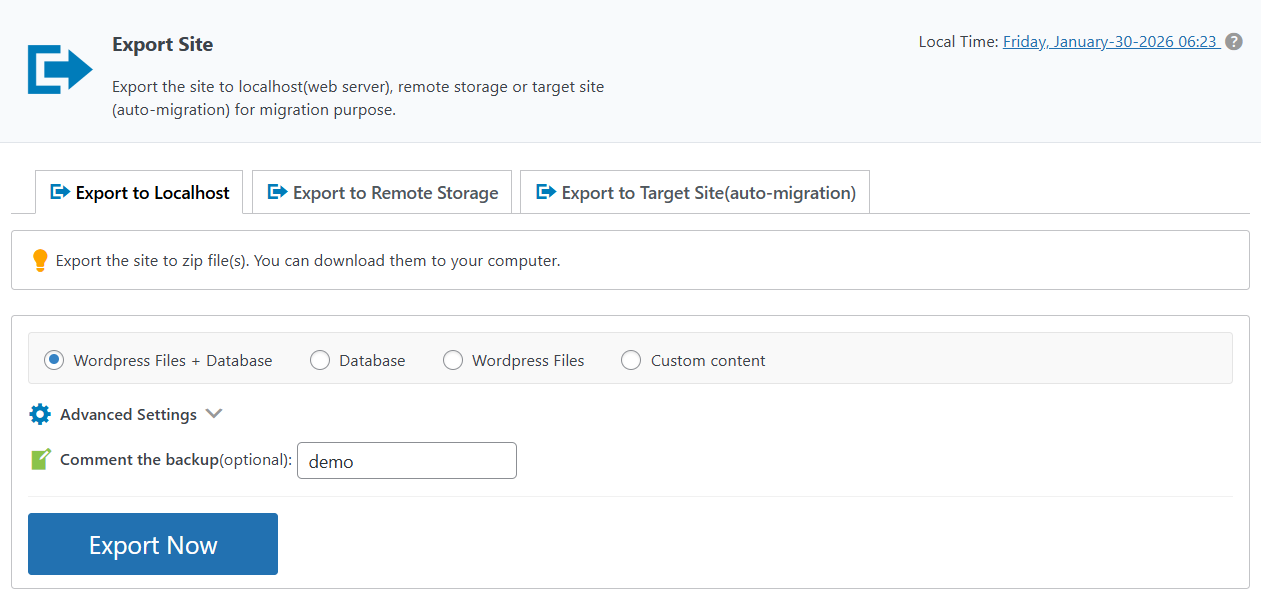Expand the chevron next to Advanced Settings
This screenshot has height=599, width=1261.
213,413
